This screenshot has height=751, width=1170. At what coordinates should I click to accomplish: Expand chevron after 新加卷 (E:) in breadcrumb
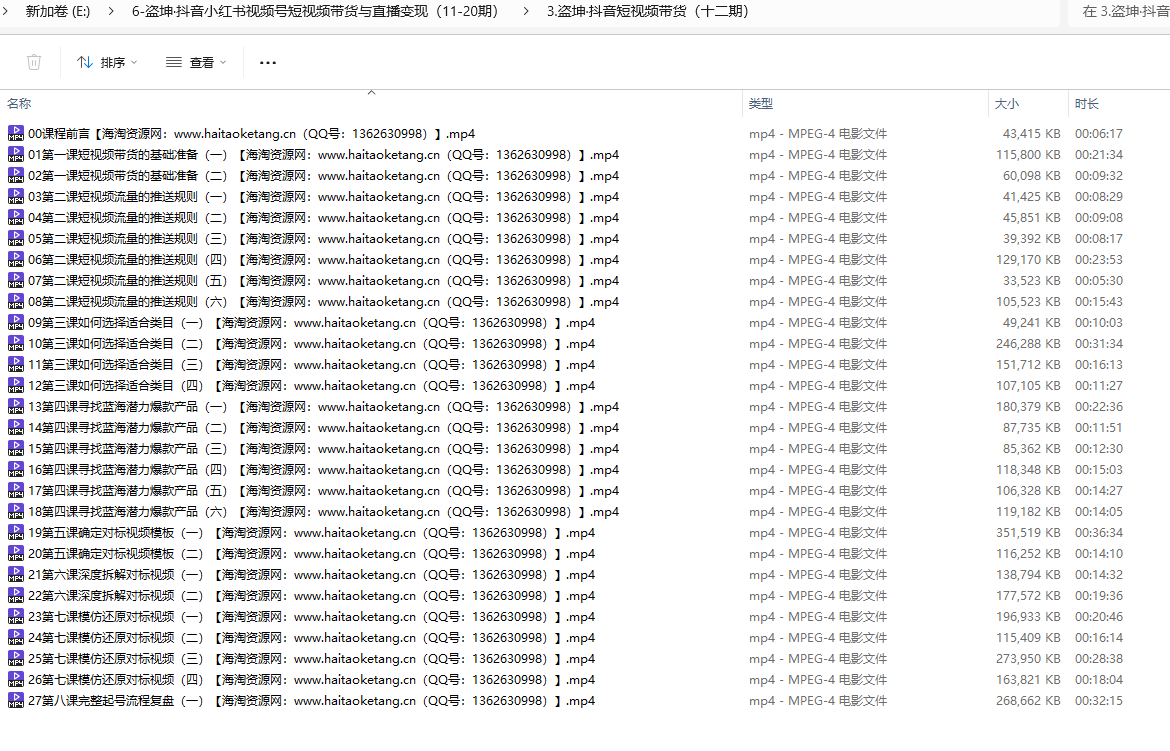pos(109,12)
